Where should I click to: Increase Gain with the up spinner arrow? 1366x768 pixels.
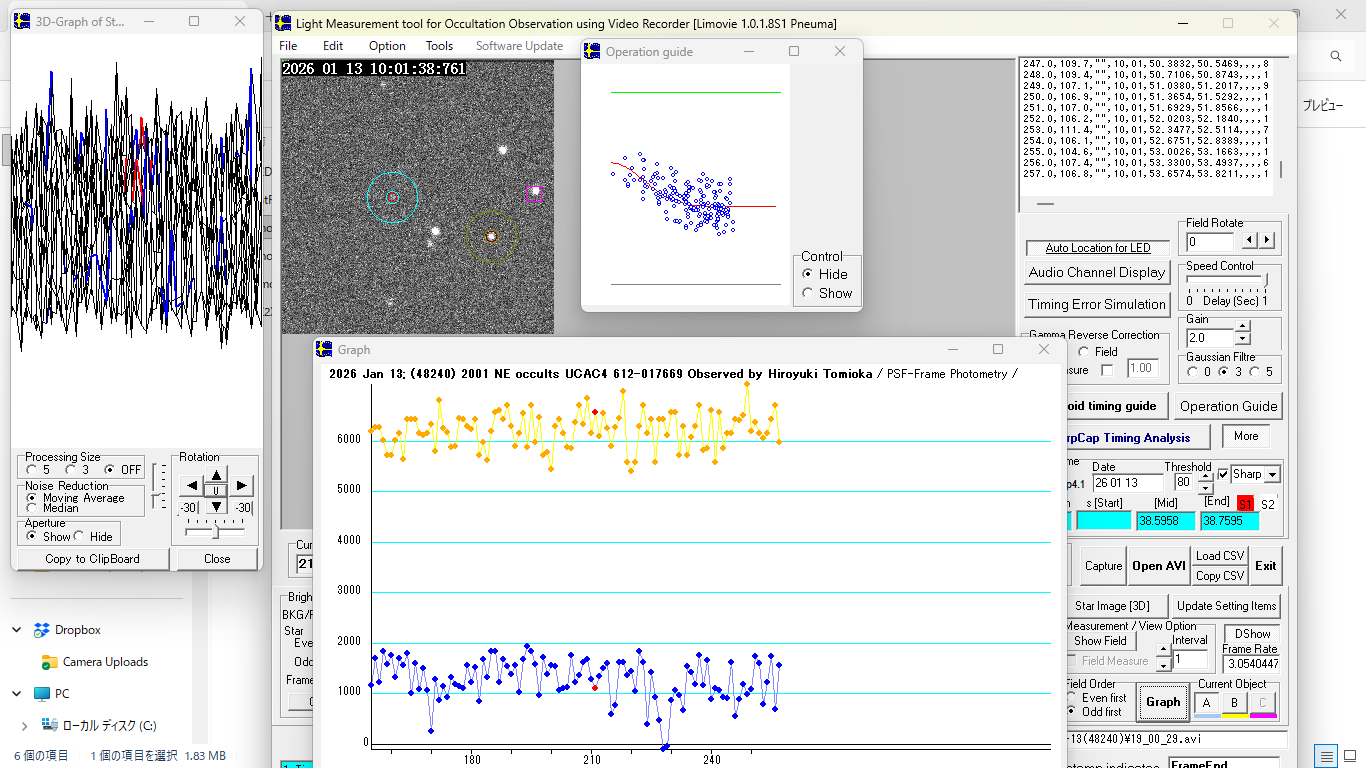click(x=1242, y=328)
